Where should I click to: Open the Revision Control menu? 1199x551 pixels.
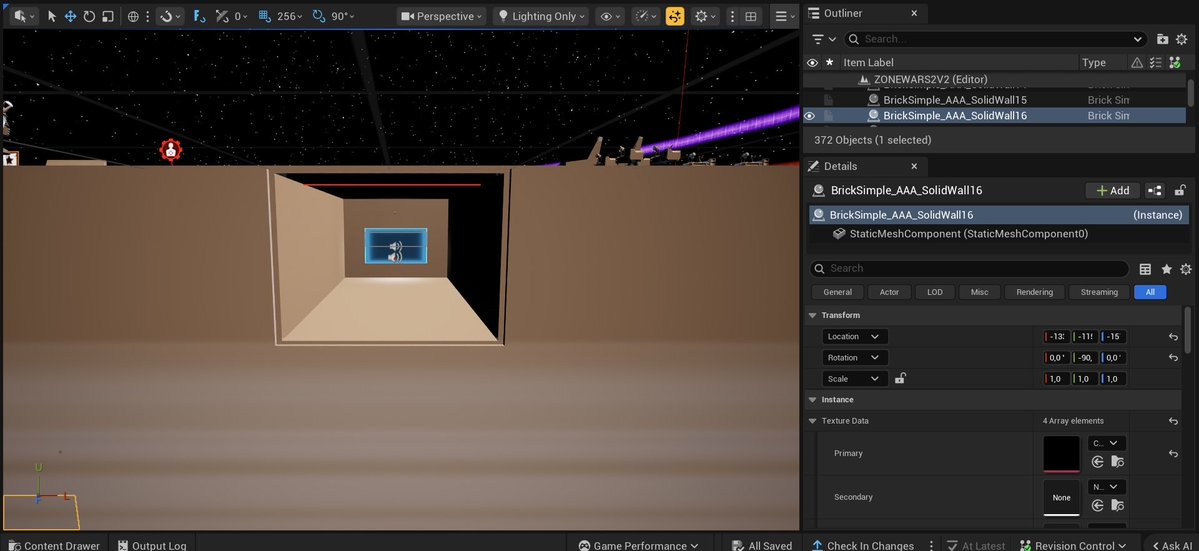[1072, 546]
